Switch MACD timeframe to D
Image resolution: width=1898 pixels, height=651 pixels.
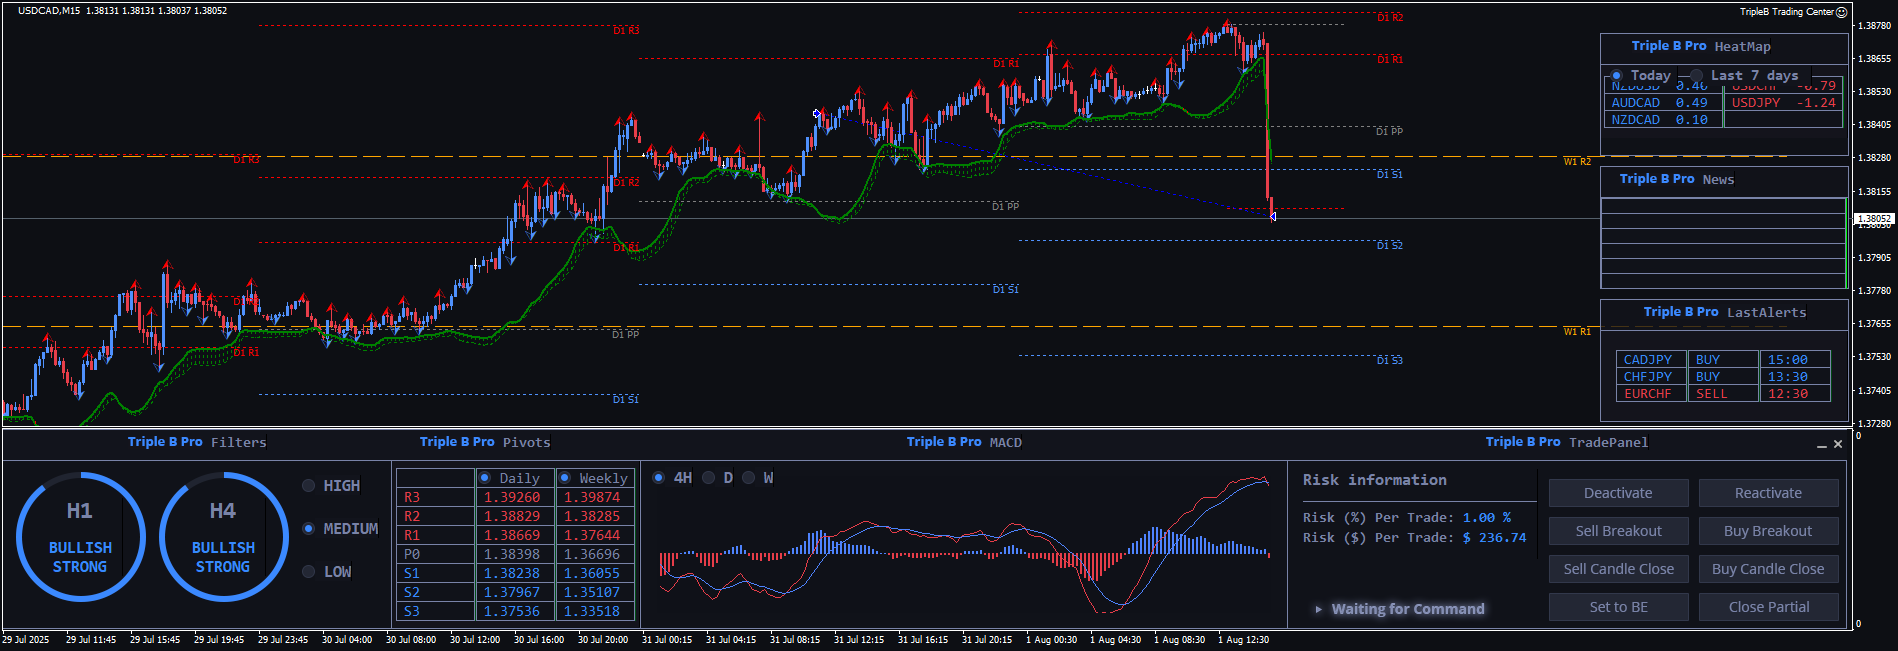(709, 478)
